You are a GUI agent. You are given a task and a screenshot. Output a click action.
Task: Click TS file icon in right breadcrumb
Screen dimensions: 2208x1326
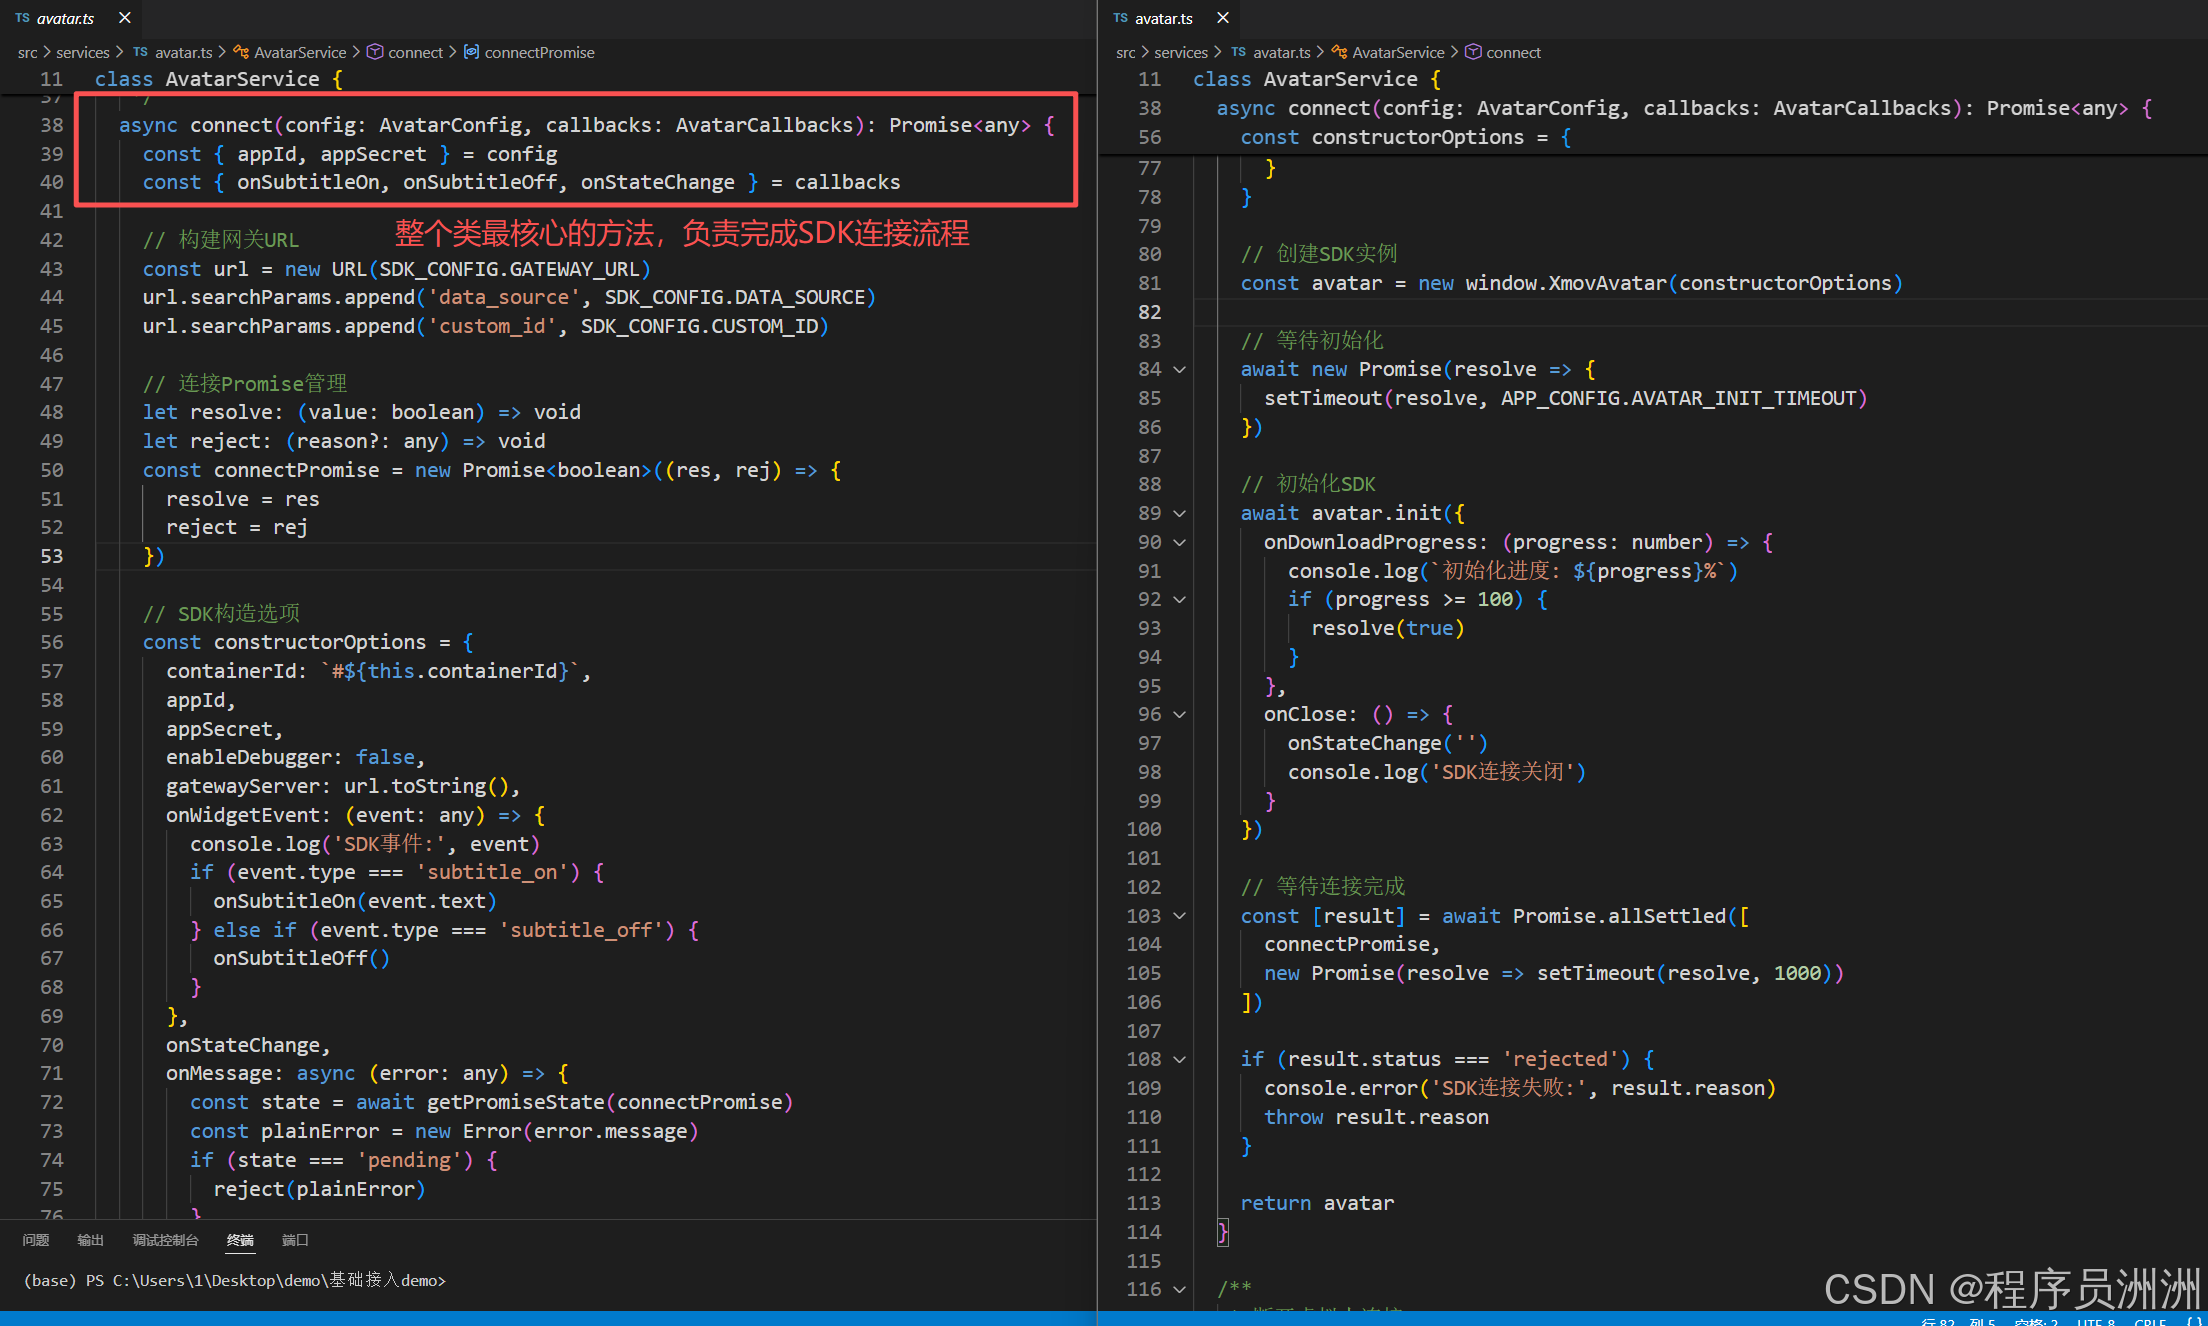tap(1238, 52)
